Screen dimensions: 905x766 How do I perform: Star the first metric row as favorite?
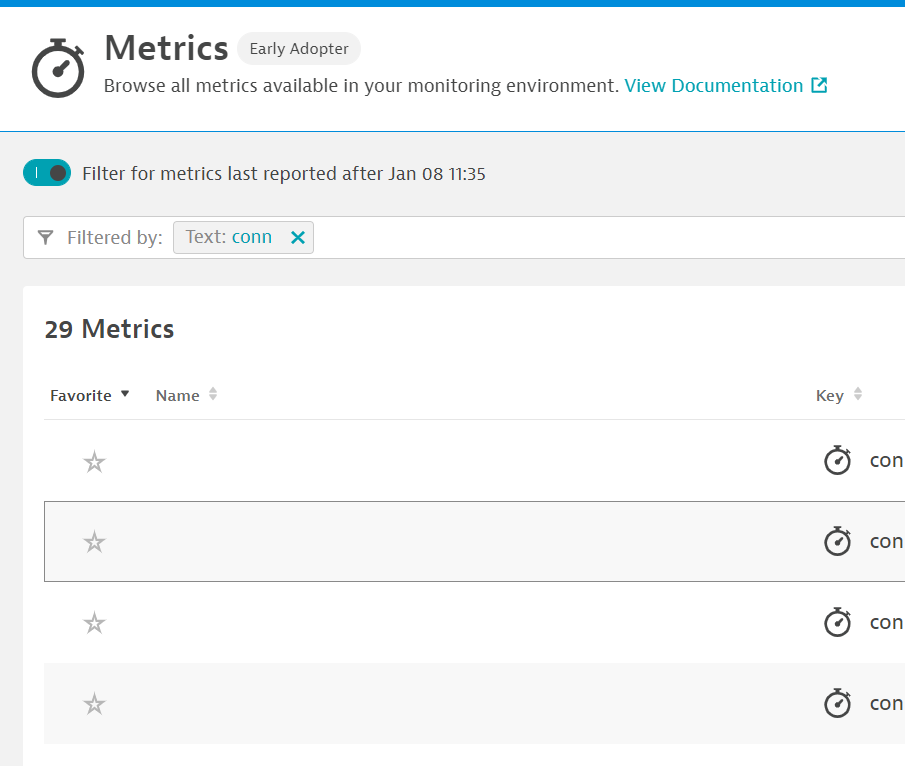coord(94,462)
